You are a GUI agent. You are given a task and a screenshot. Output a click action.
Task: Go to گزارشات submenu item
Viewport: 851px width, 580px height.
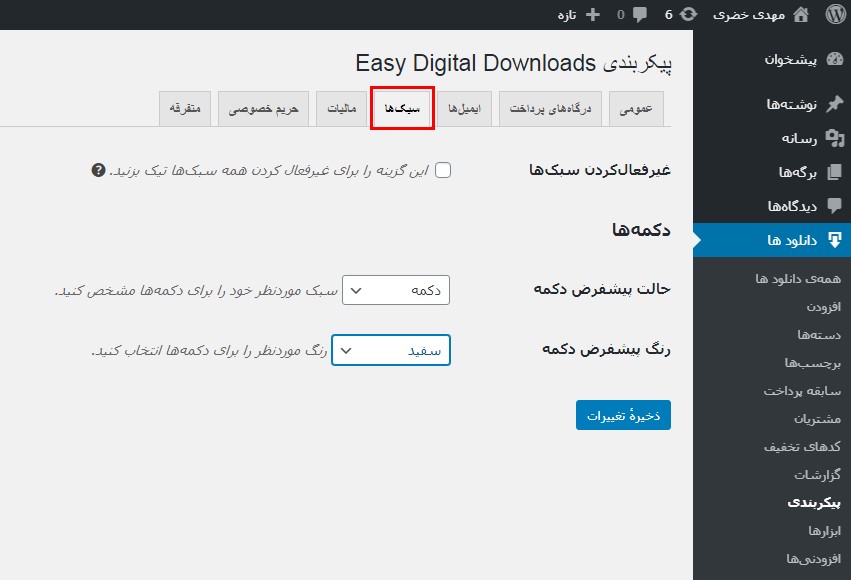(817, 475)
